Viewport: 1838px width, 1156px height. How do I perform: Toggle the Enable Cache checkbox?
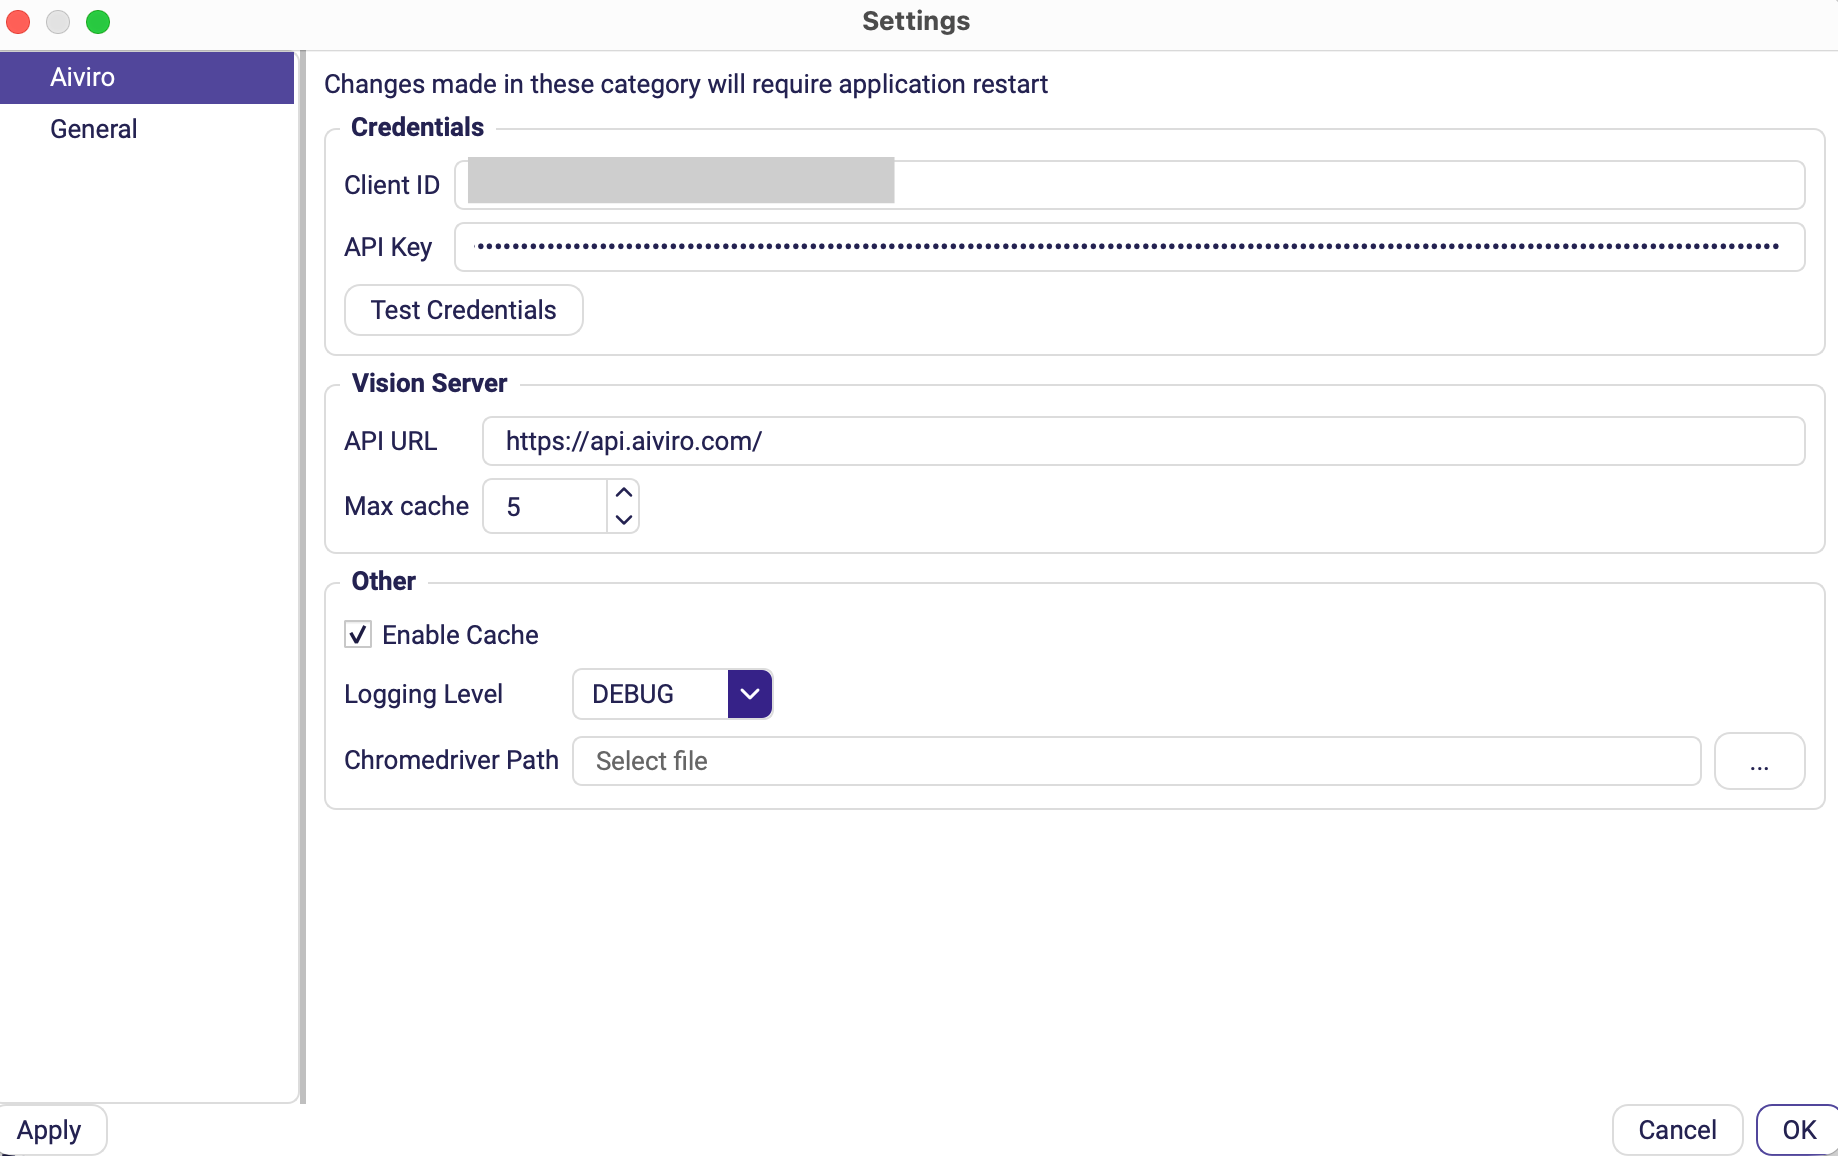point(358,635)
